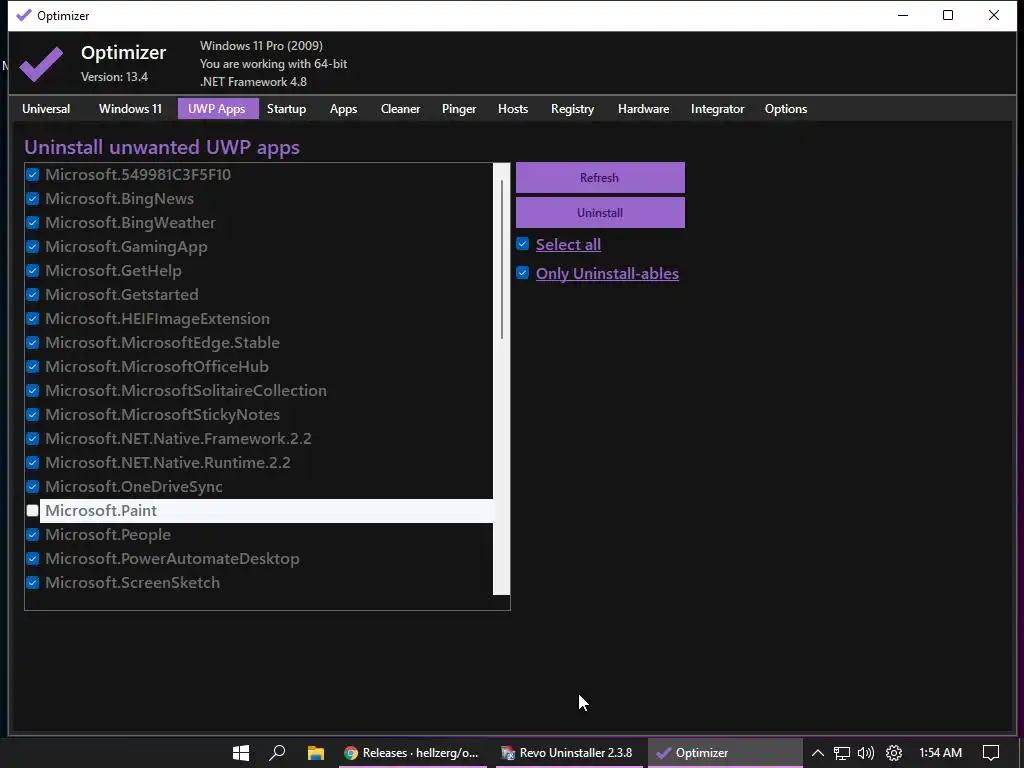This screenshot has height=768, width=1024.
Task: Select the UWP Apps tab
Action: 217,109
